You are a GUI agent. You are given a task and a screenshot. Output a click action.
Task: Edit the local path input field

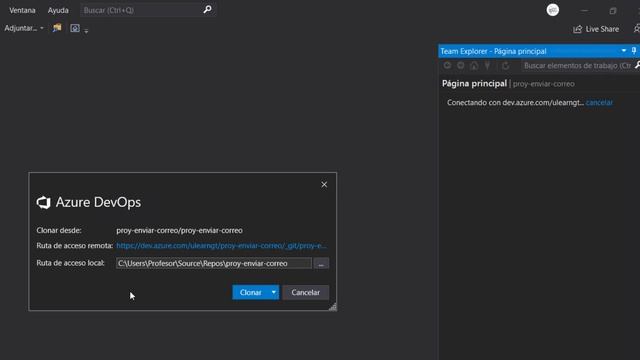[214, 263]
